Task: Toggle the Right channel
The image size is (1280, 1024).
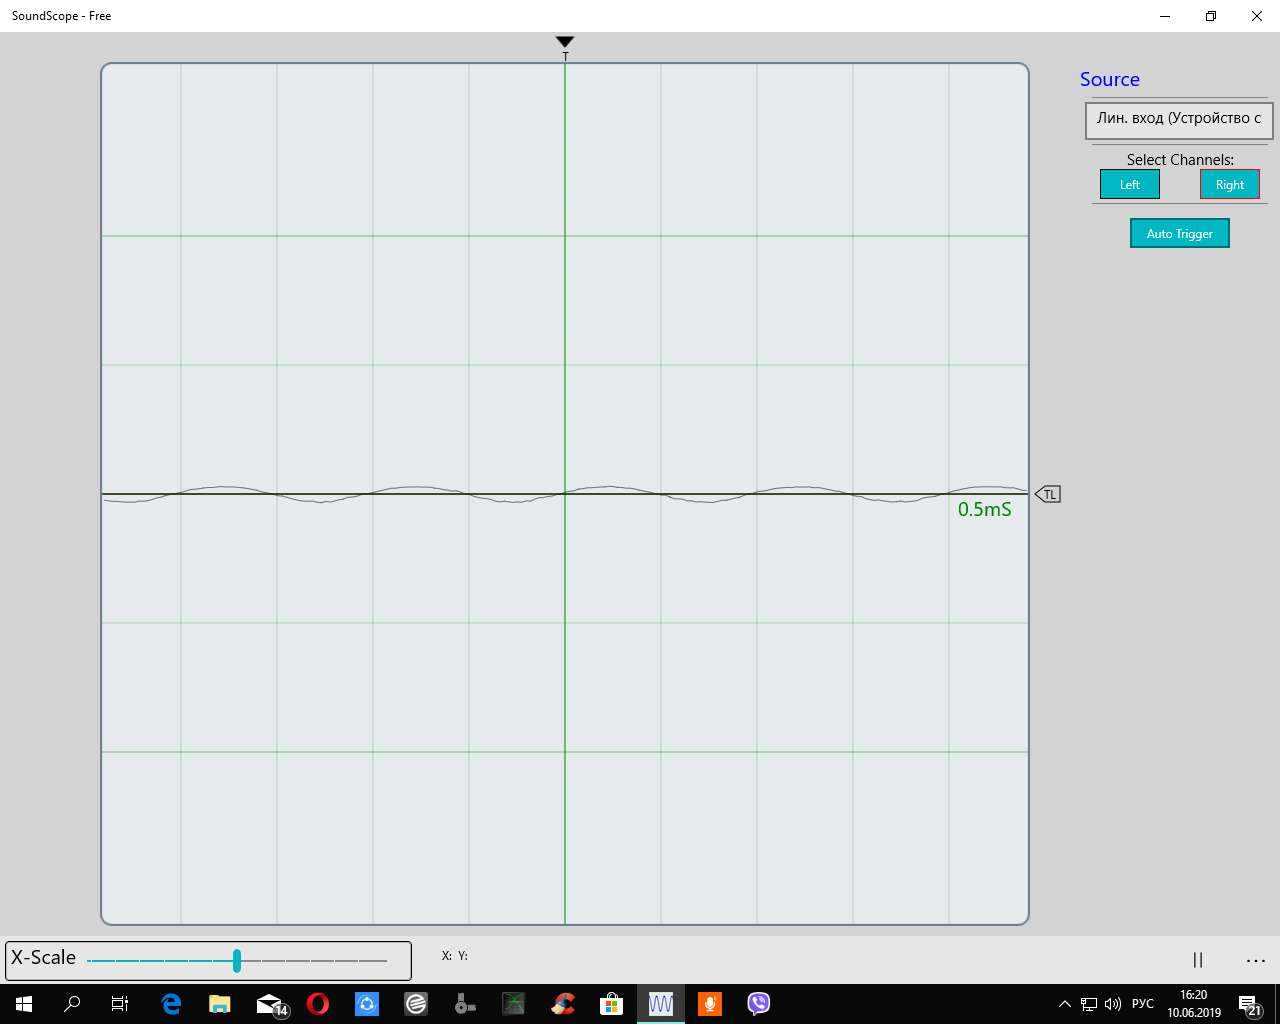Action: tap(1229, 185)
